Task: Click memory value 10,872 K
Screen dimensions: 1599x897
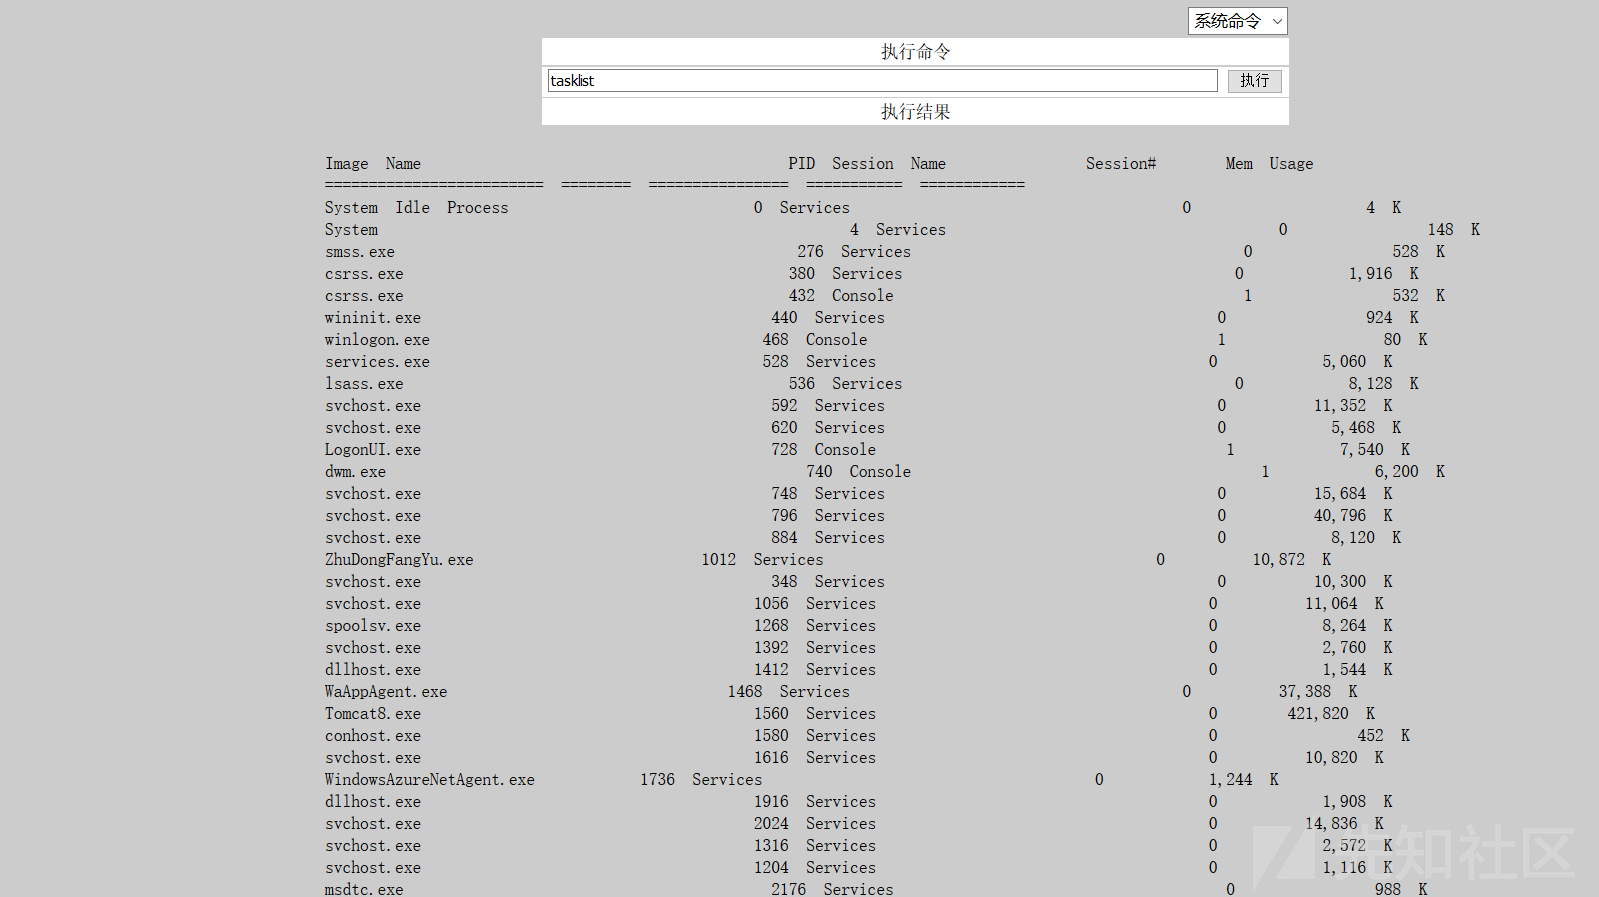Action: point(1292,560)
